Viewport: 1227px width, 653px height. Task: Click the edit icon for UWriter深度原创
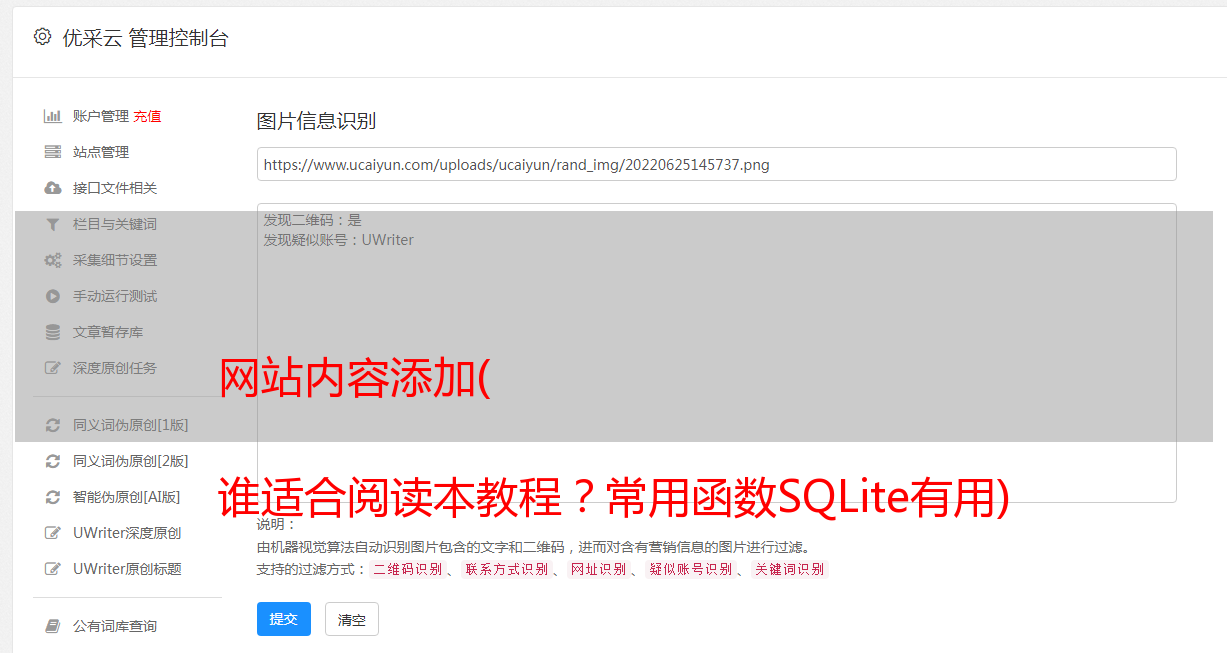tap(53, 533)
